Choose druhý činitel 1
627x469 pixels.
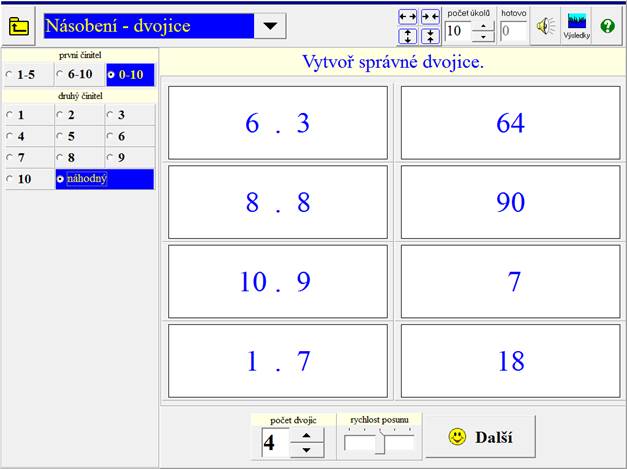tap(29, 115)
